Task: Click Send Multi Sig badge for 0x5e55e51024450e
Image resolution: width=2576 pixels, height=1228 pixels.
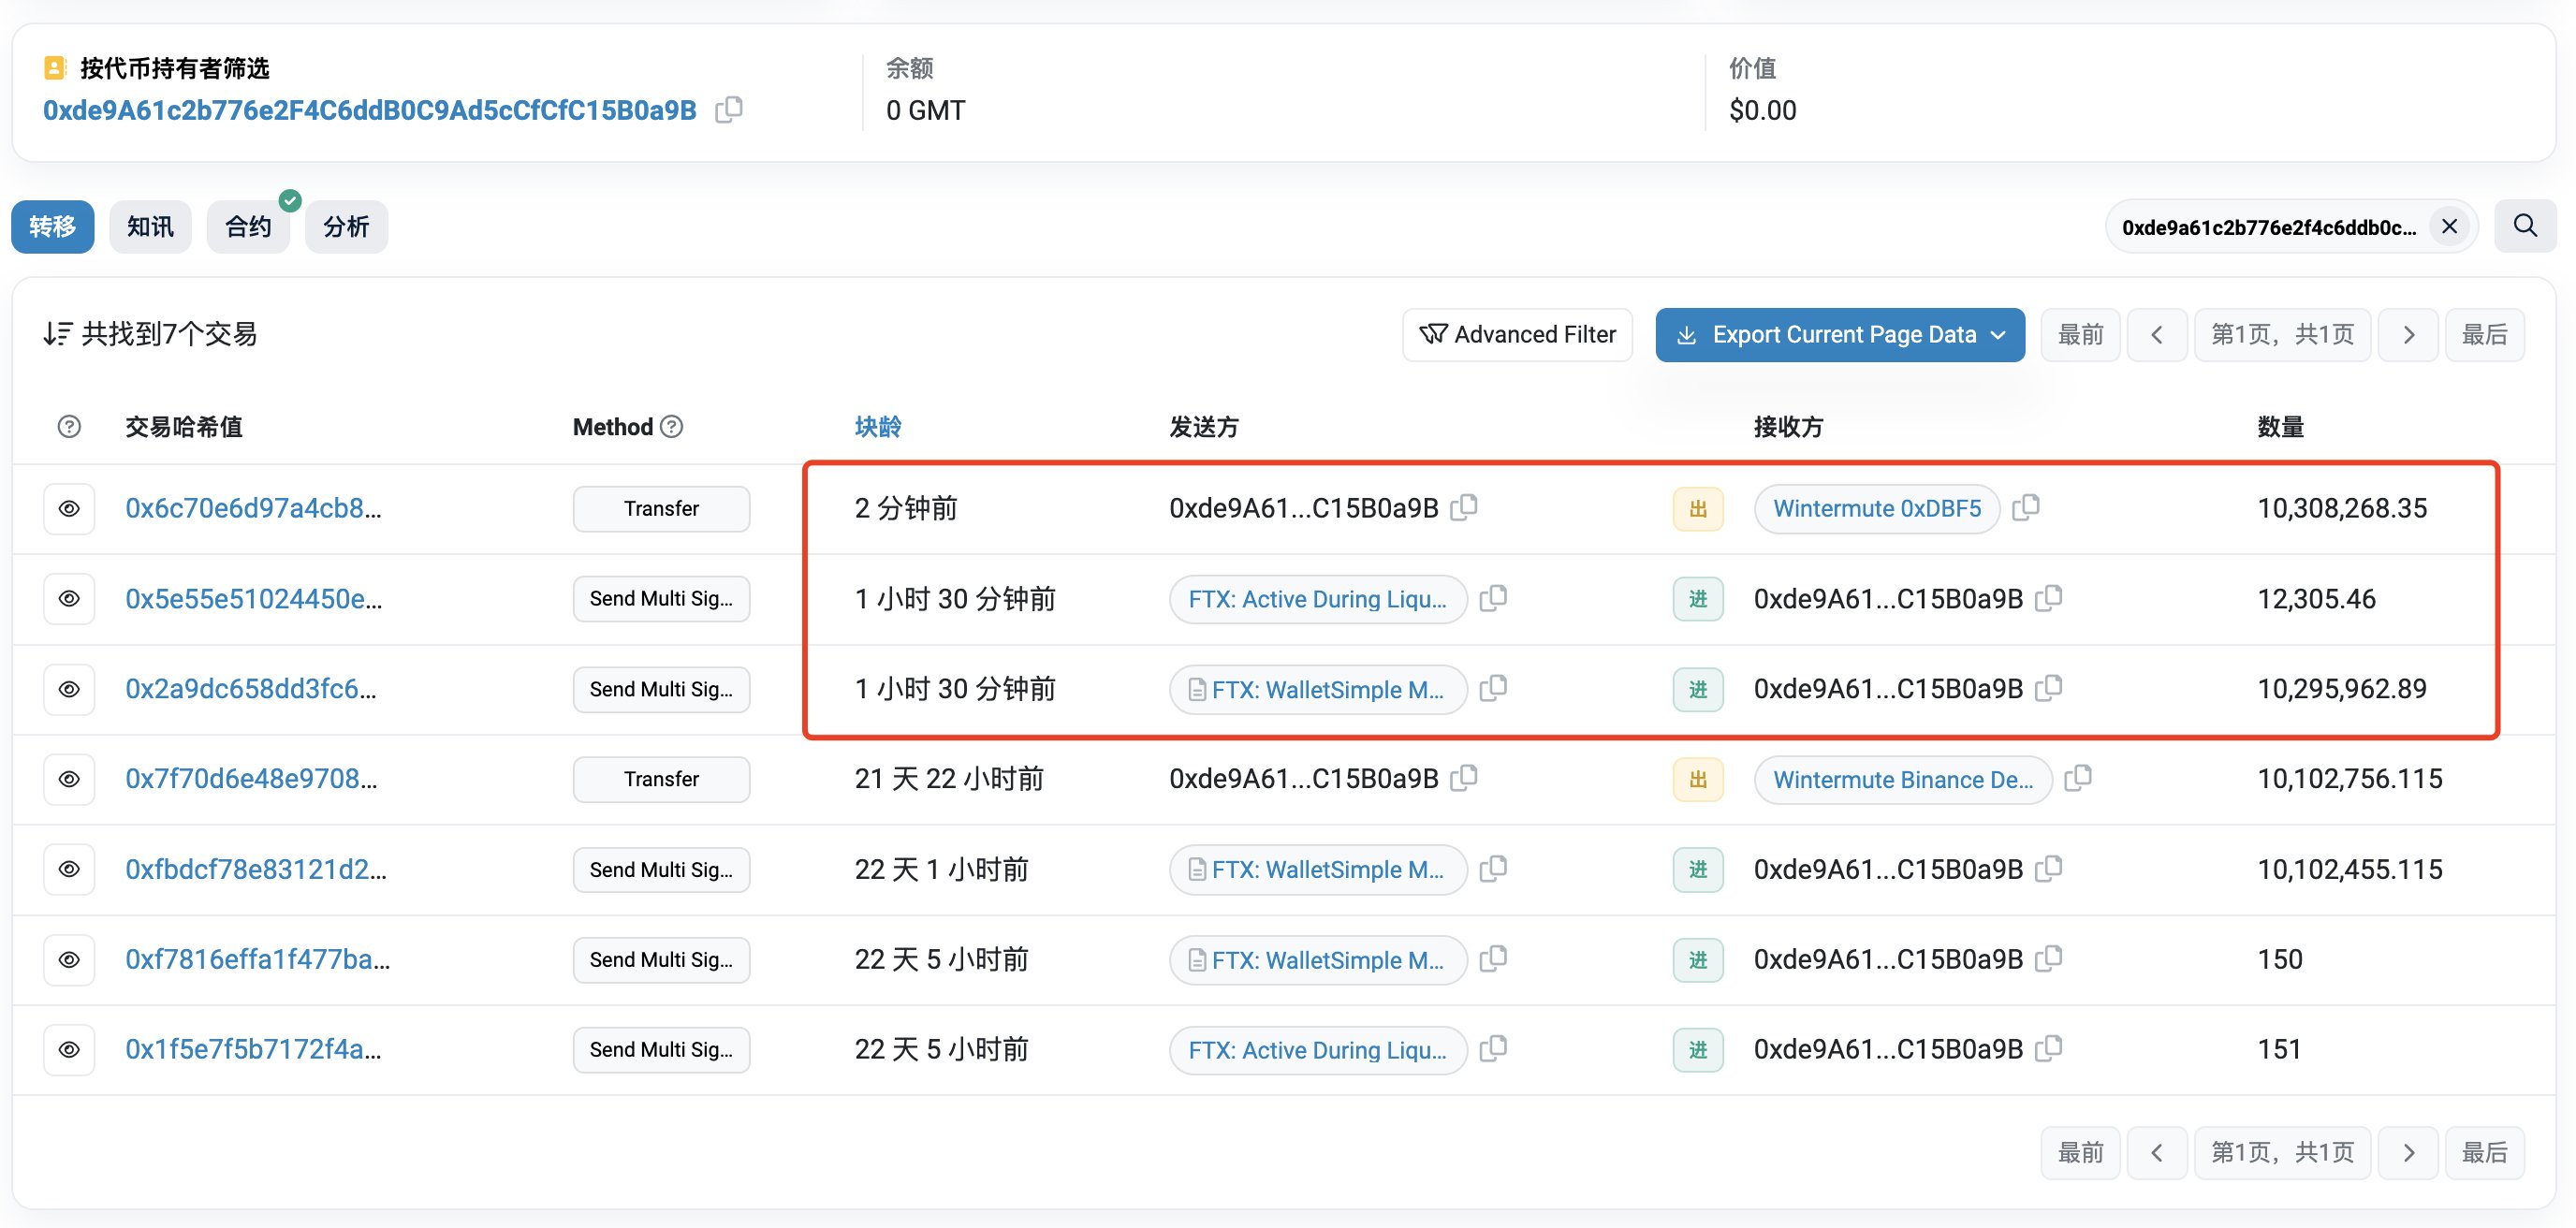Action: pyautogui.click(x=661, y=598)
